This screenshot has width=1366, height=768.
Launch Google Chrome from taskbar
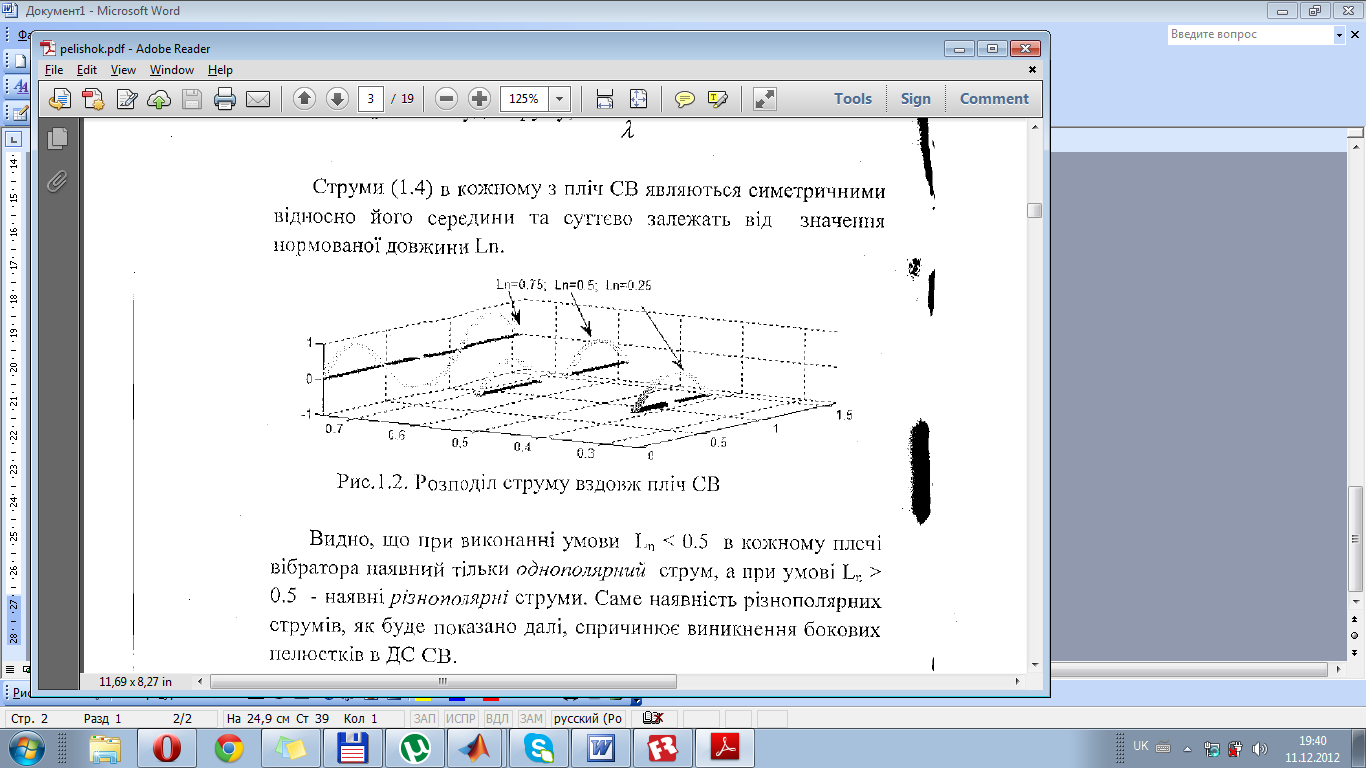point(229,748)
